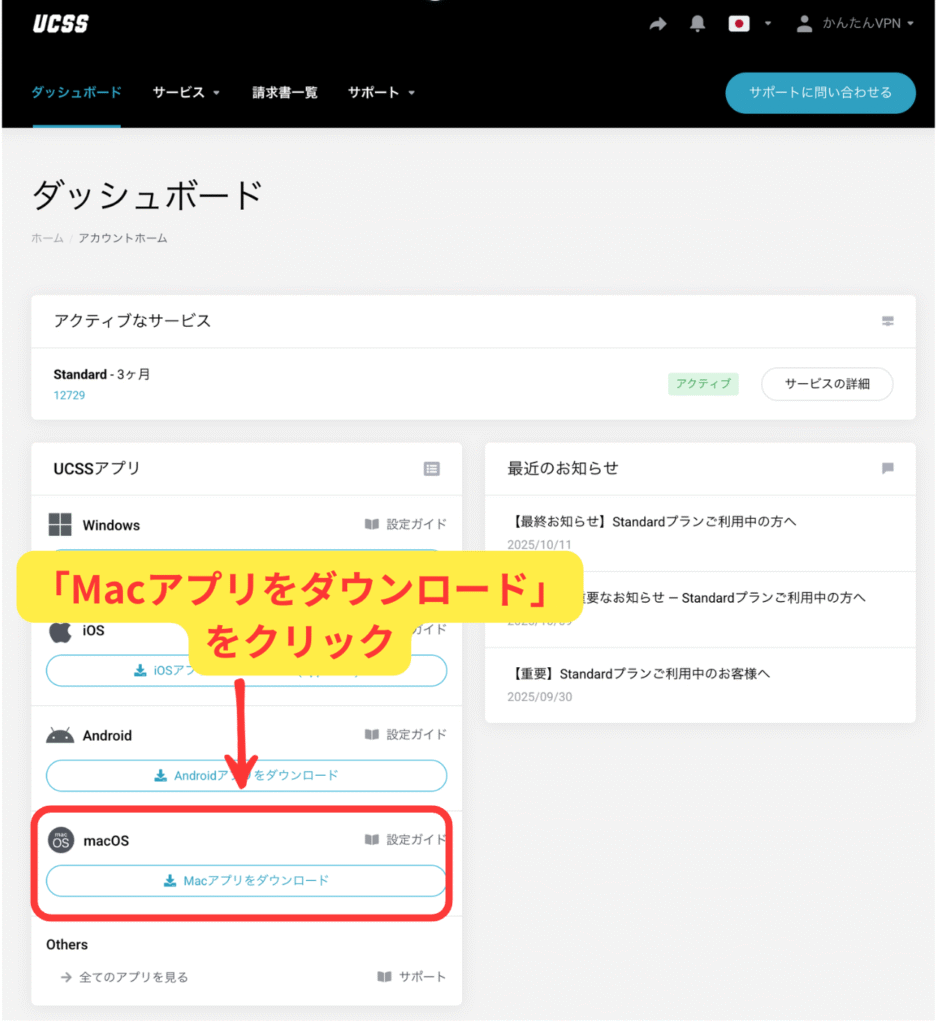Click 全てのアプリを見る link
Viewport: 939px width, 1024px height.
133,977
